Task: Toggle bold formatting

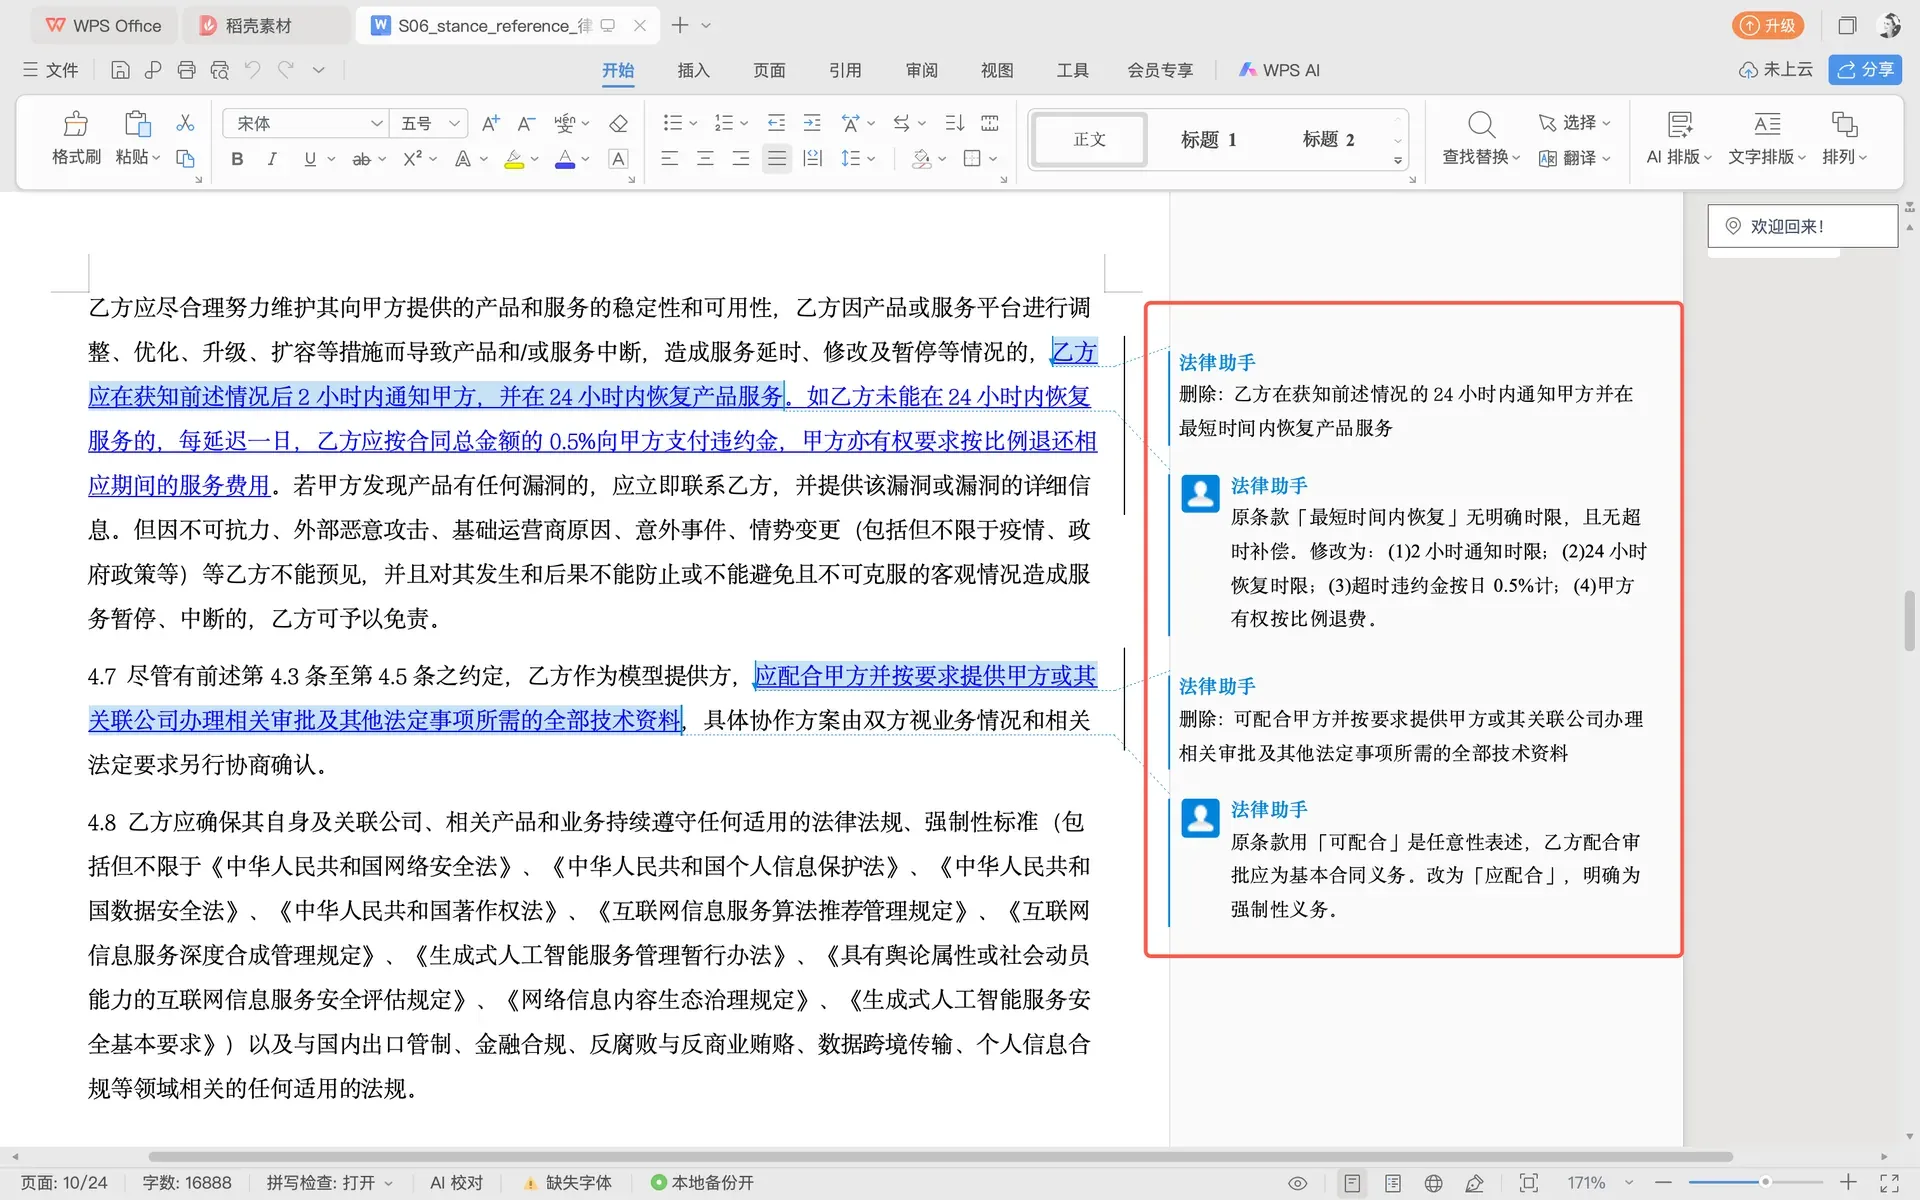Action: [237, 159]
